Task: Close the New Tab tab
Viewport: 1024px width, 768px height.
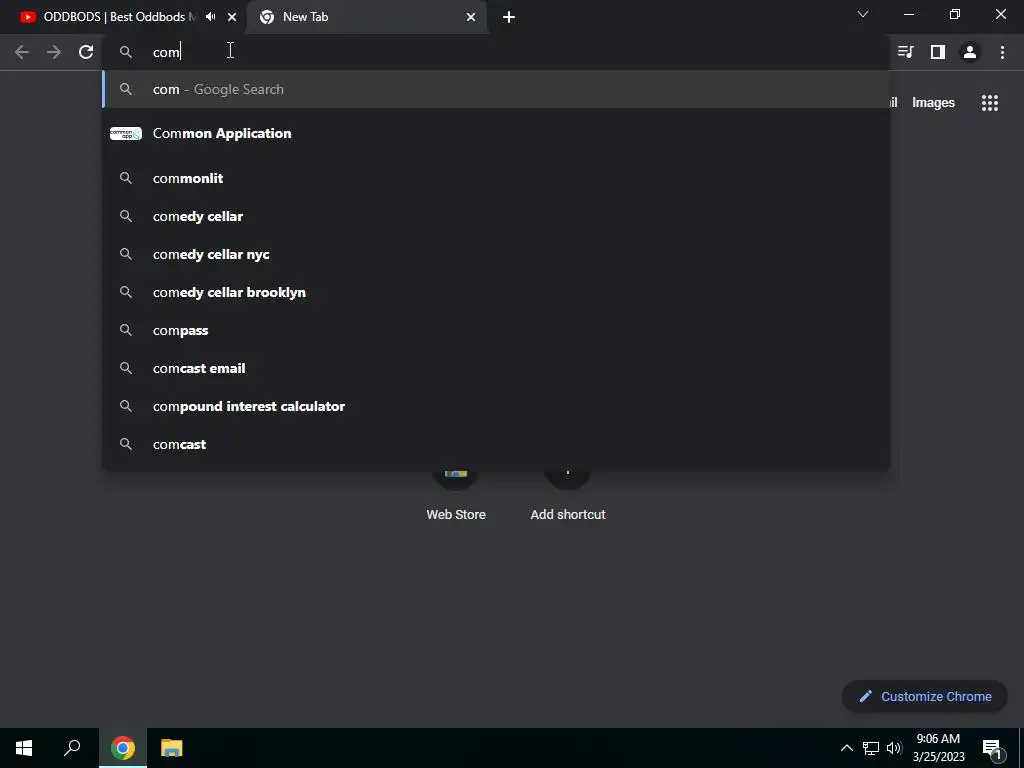Action: click(x=471, y=17)
